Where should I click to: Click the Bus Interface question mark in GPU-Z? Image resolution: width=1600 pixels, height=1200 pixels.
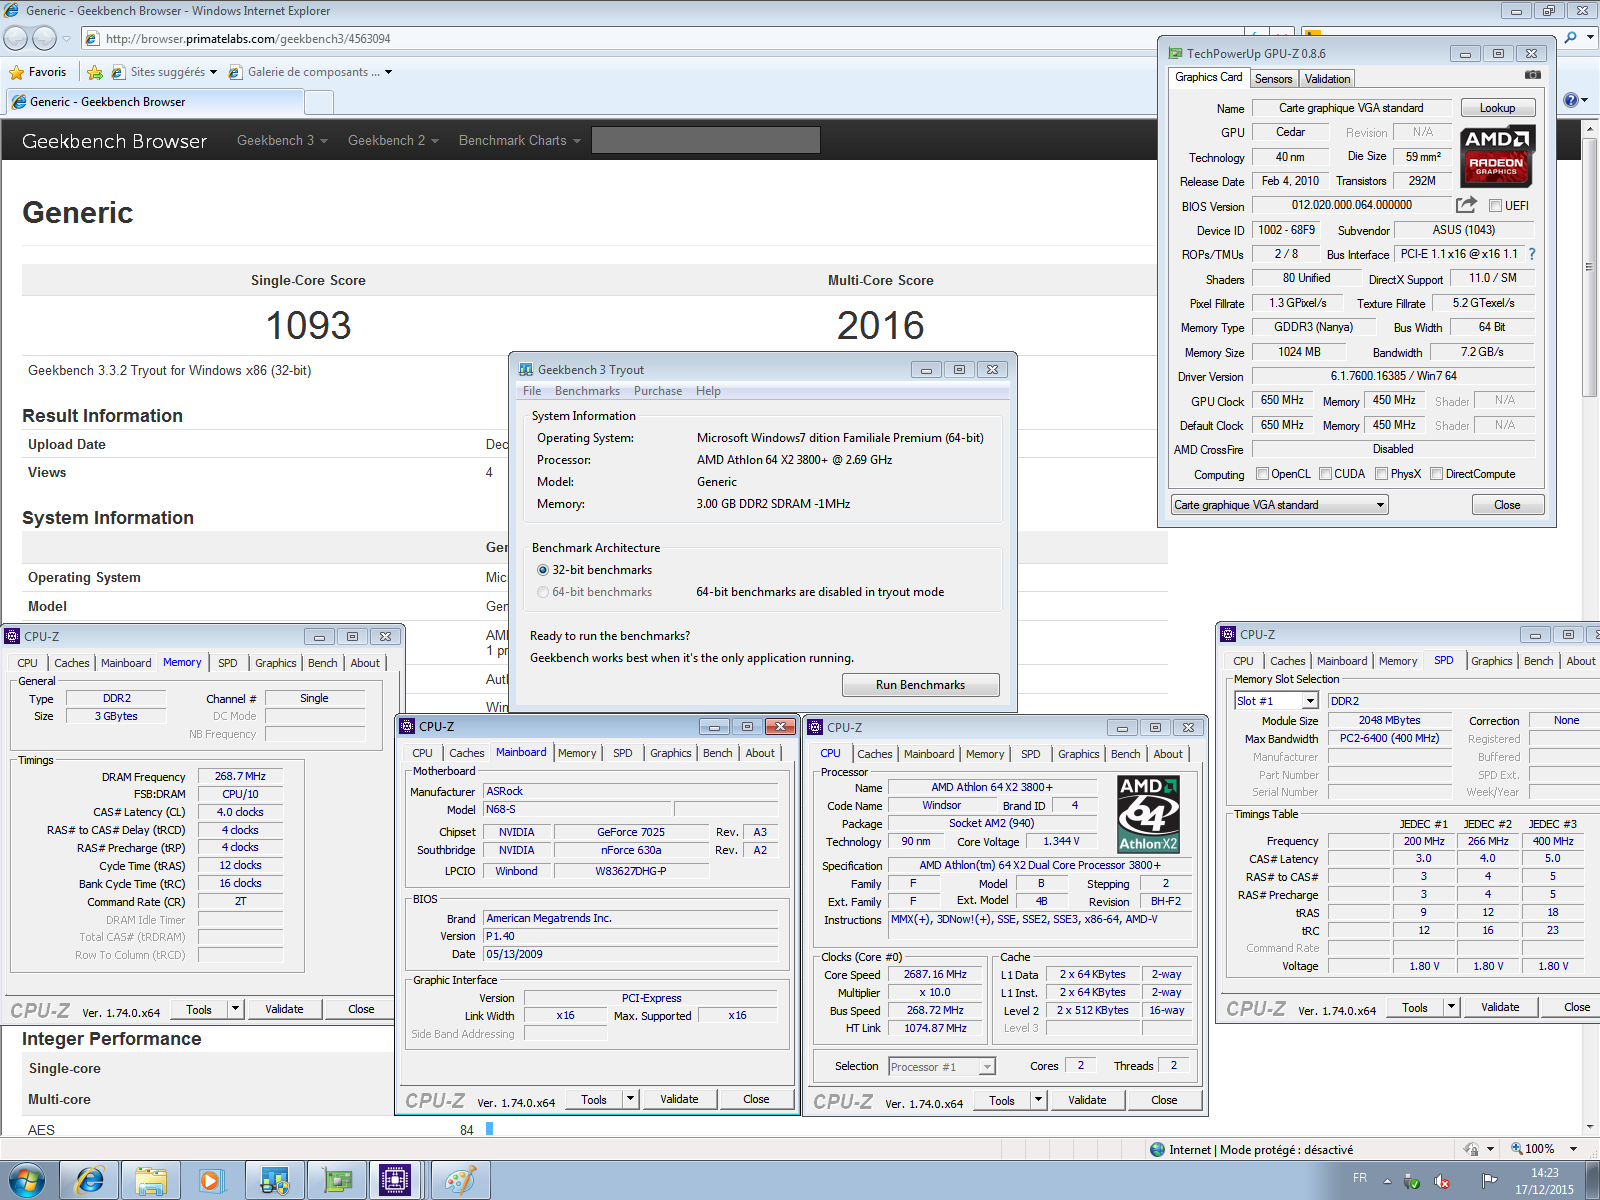[x=1532, y=254]
